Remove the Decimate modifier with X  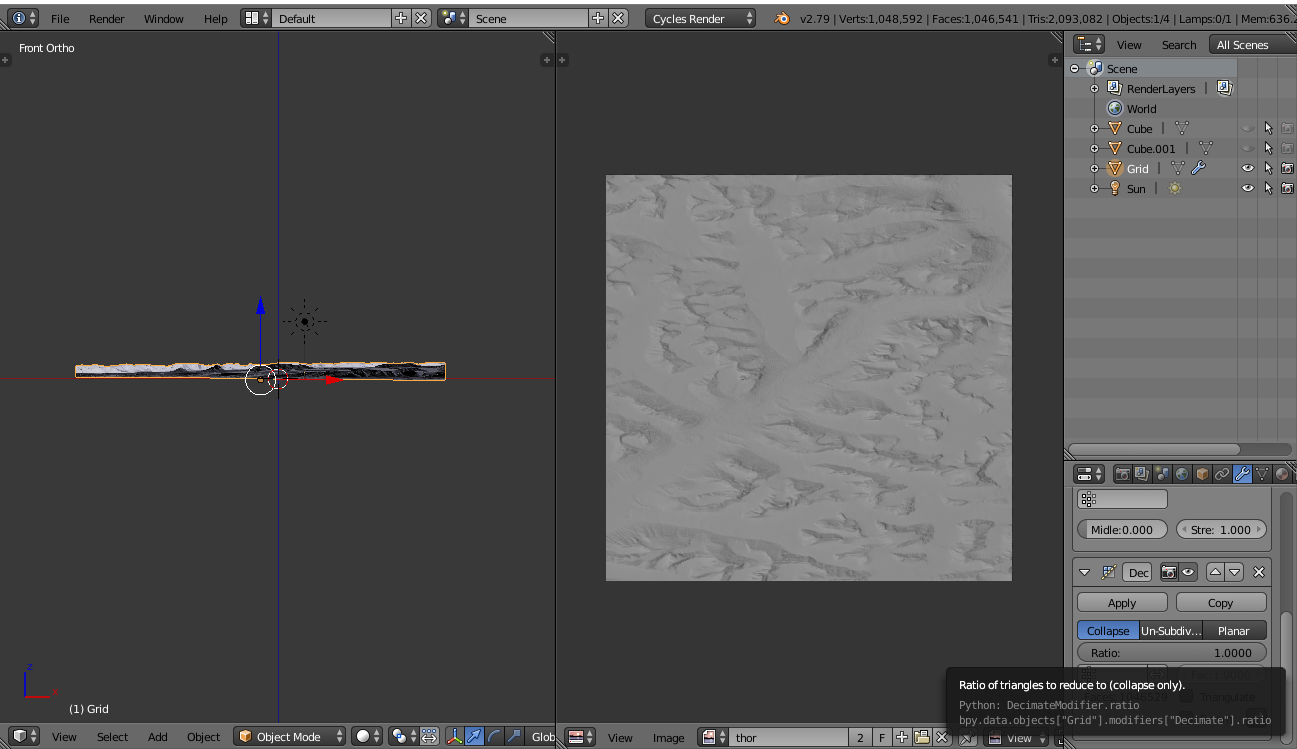click(x=1259, y=572)
